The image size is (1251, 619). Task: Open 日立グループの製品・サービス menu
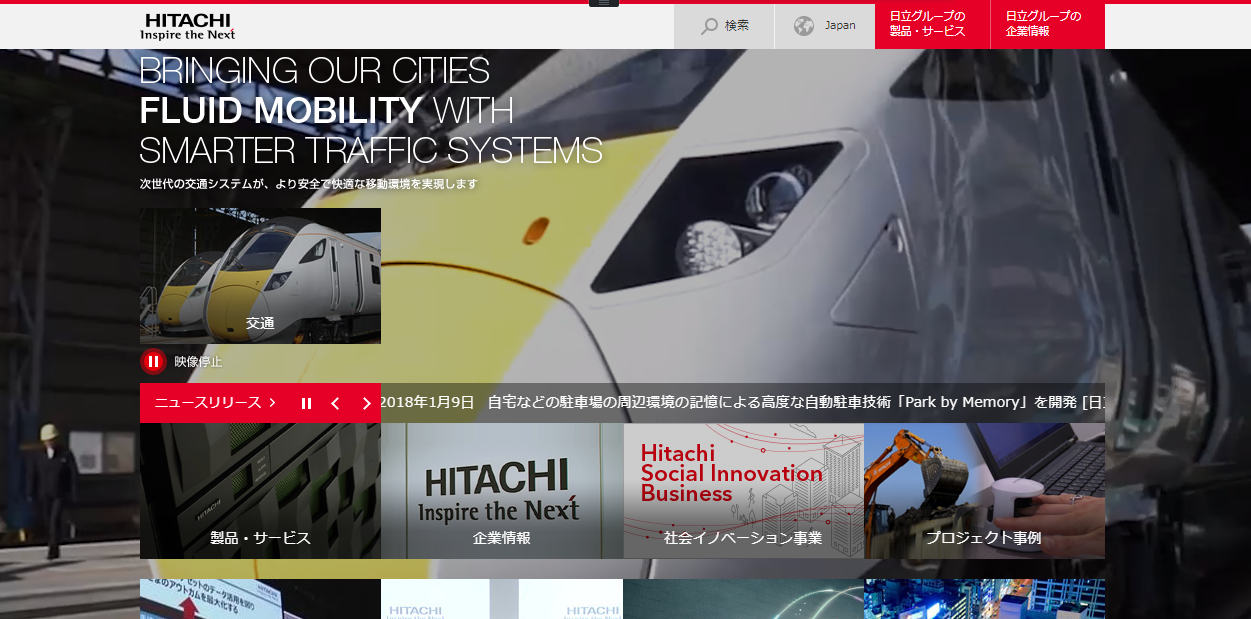point(932,26)
